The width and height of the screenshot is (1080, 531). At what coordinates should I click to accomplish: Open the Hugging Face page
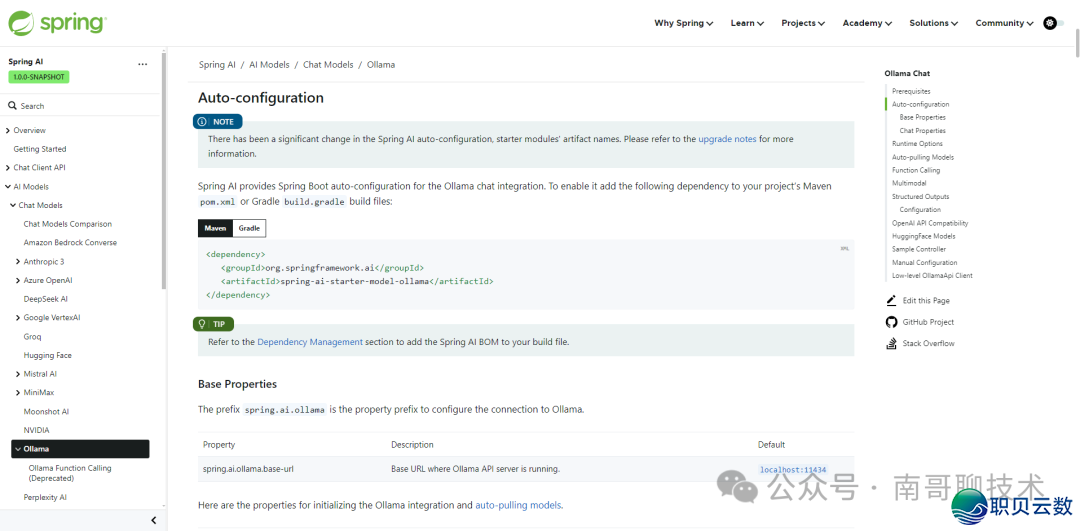click(48, 355)
